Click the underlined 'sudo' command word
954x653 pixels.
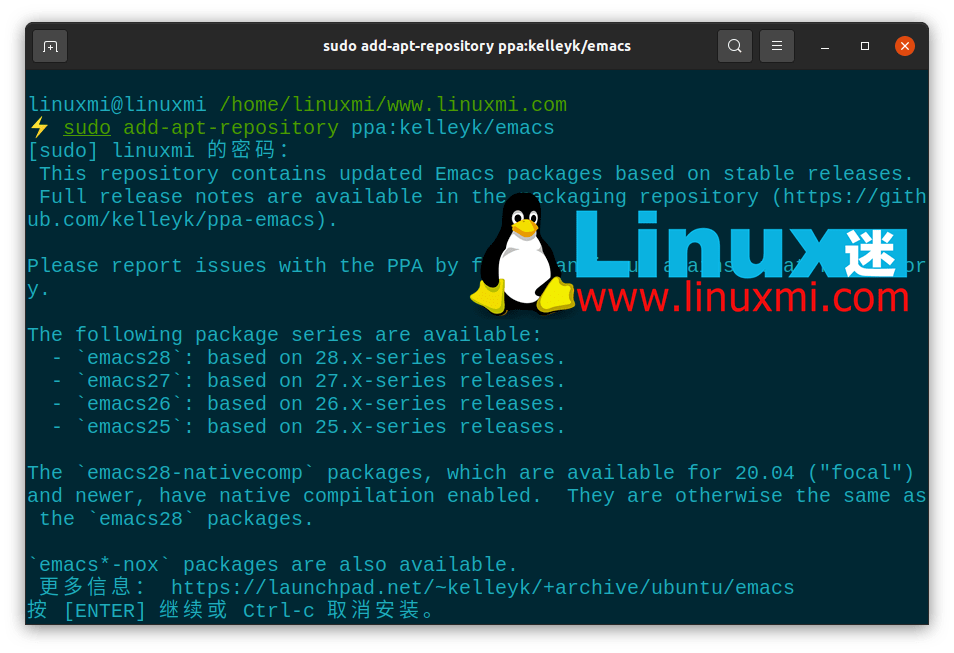coord(87,128)
